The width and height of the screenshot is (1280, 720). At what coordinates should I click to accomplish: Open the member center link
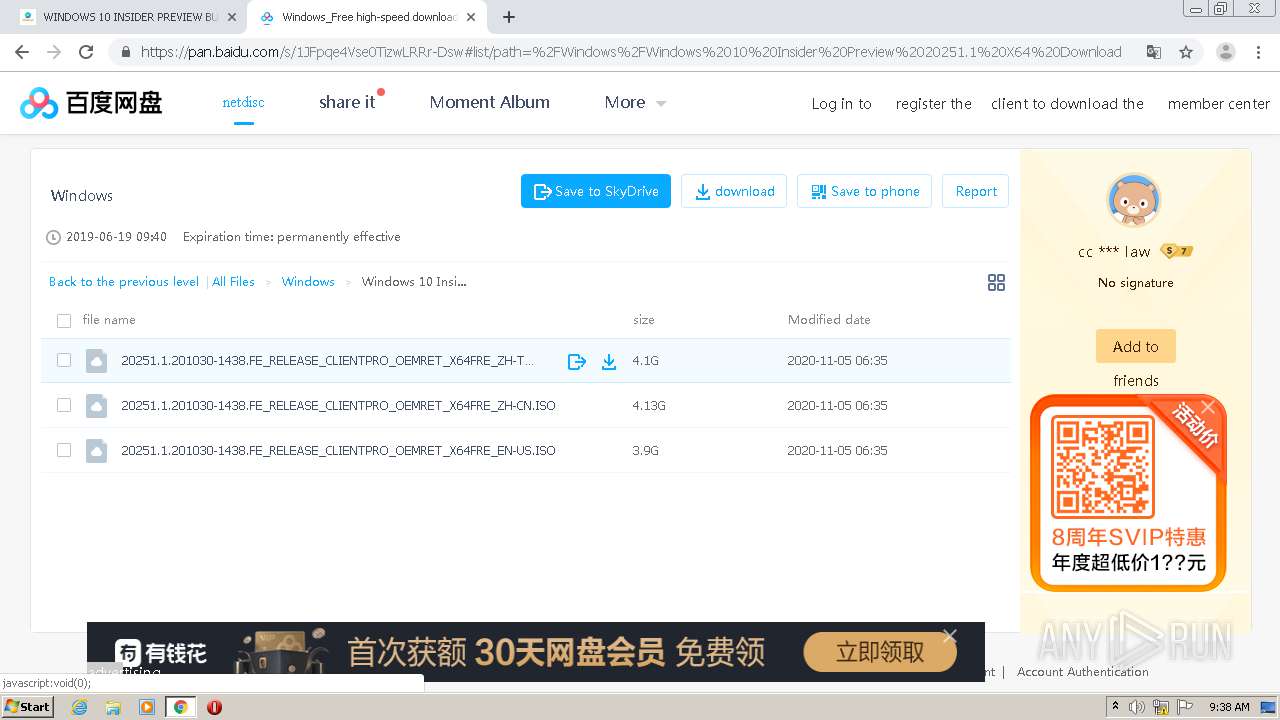point(1218,104)
